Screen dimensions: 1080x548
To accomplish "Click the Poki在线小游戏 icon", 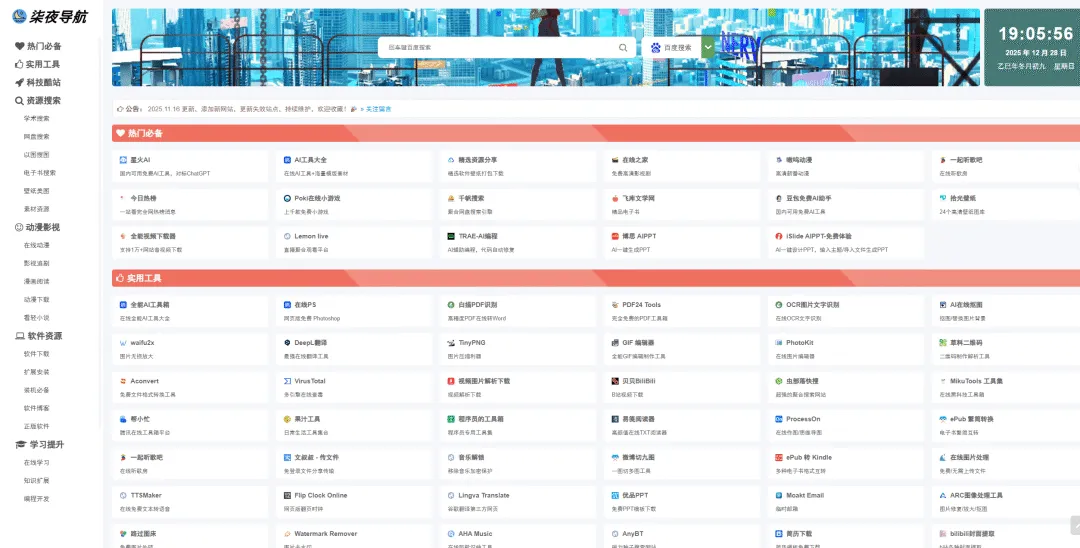I will [287, 198].
